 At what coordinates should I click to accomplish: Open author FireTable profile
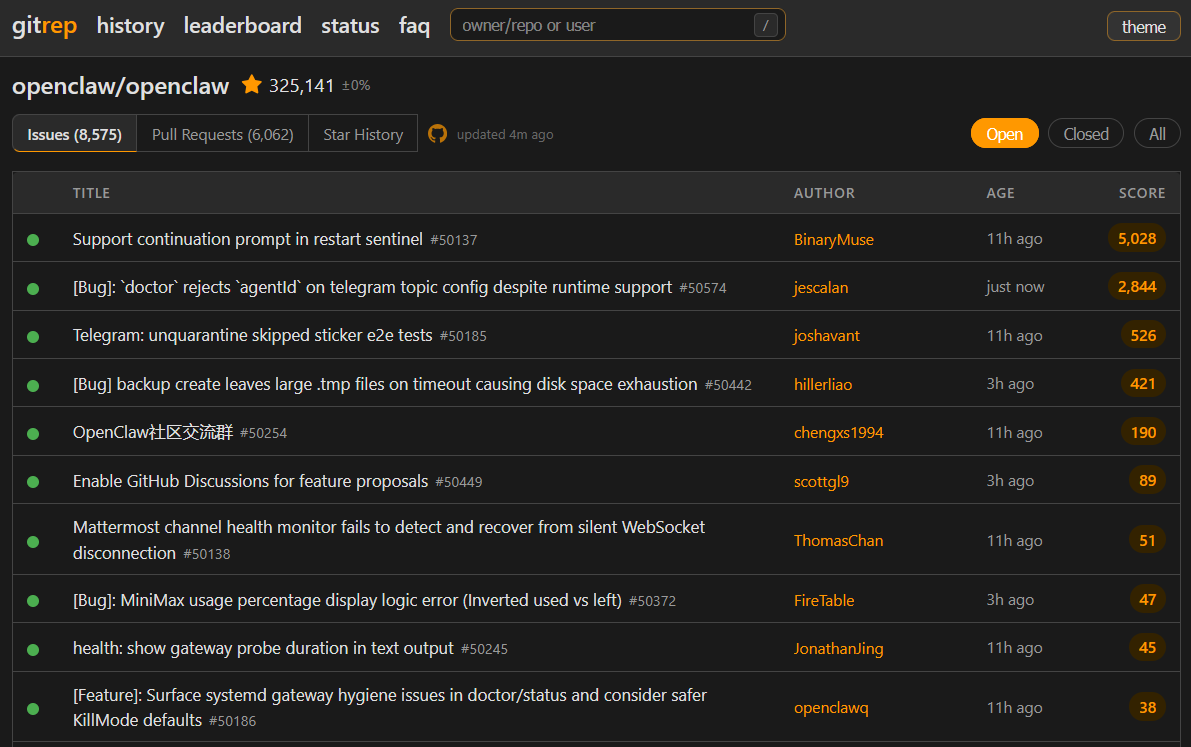[824, 600]
